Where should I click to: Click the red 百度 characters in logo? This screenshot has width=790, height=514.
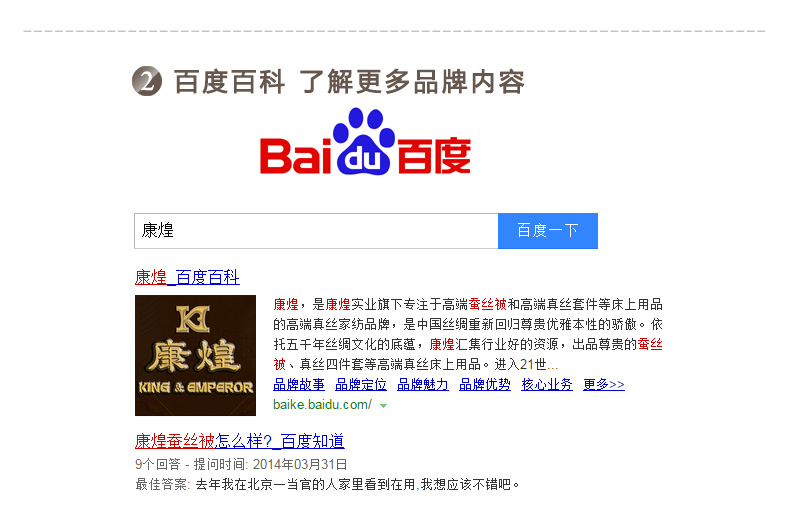tap(434, 155)
